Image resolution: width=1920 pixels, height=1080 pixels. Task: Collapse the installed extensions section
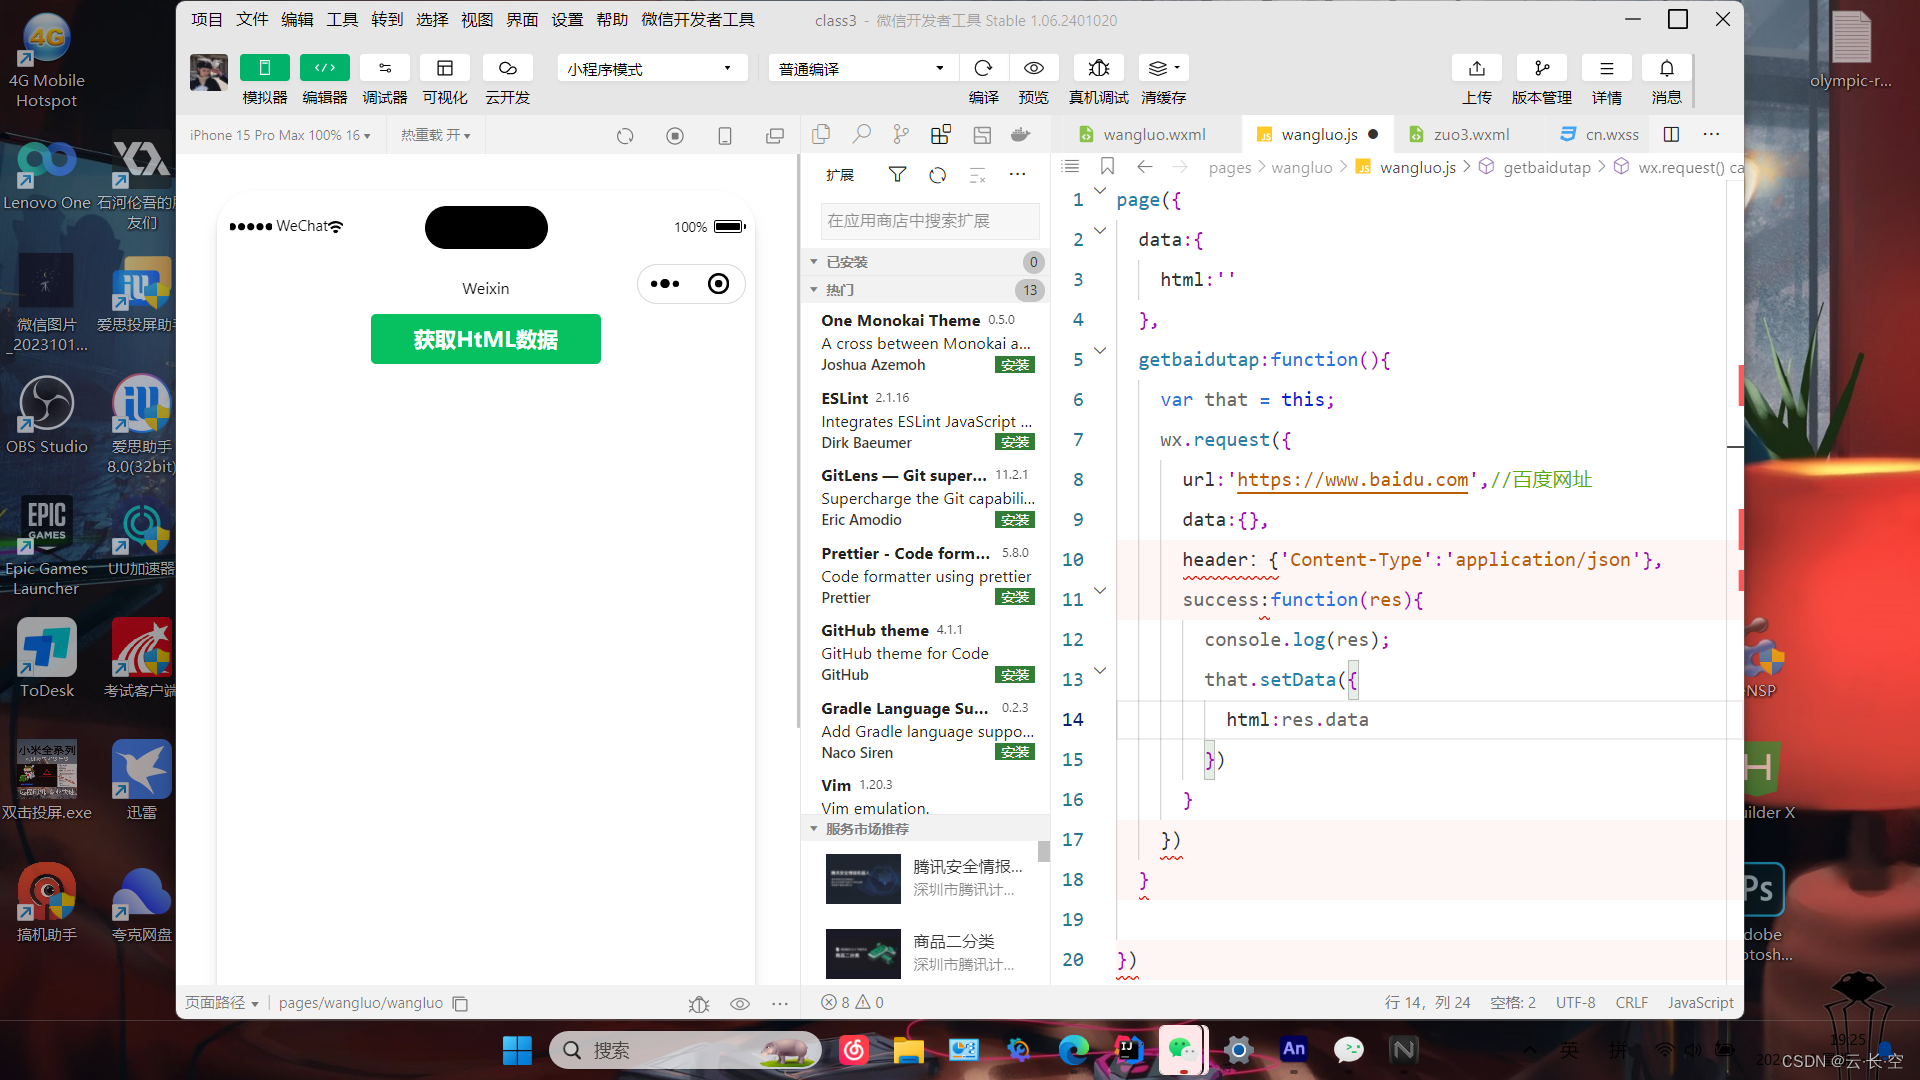(x=926, y=262)
